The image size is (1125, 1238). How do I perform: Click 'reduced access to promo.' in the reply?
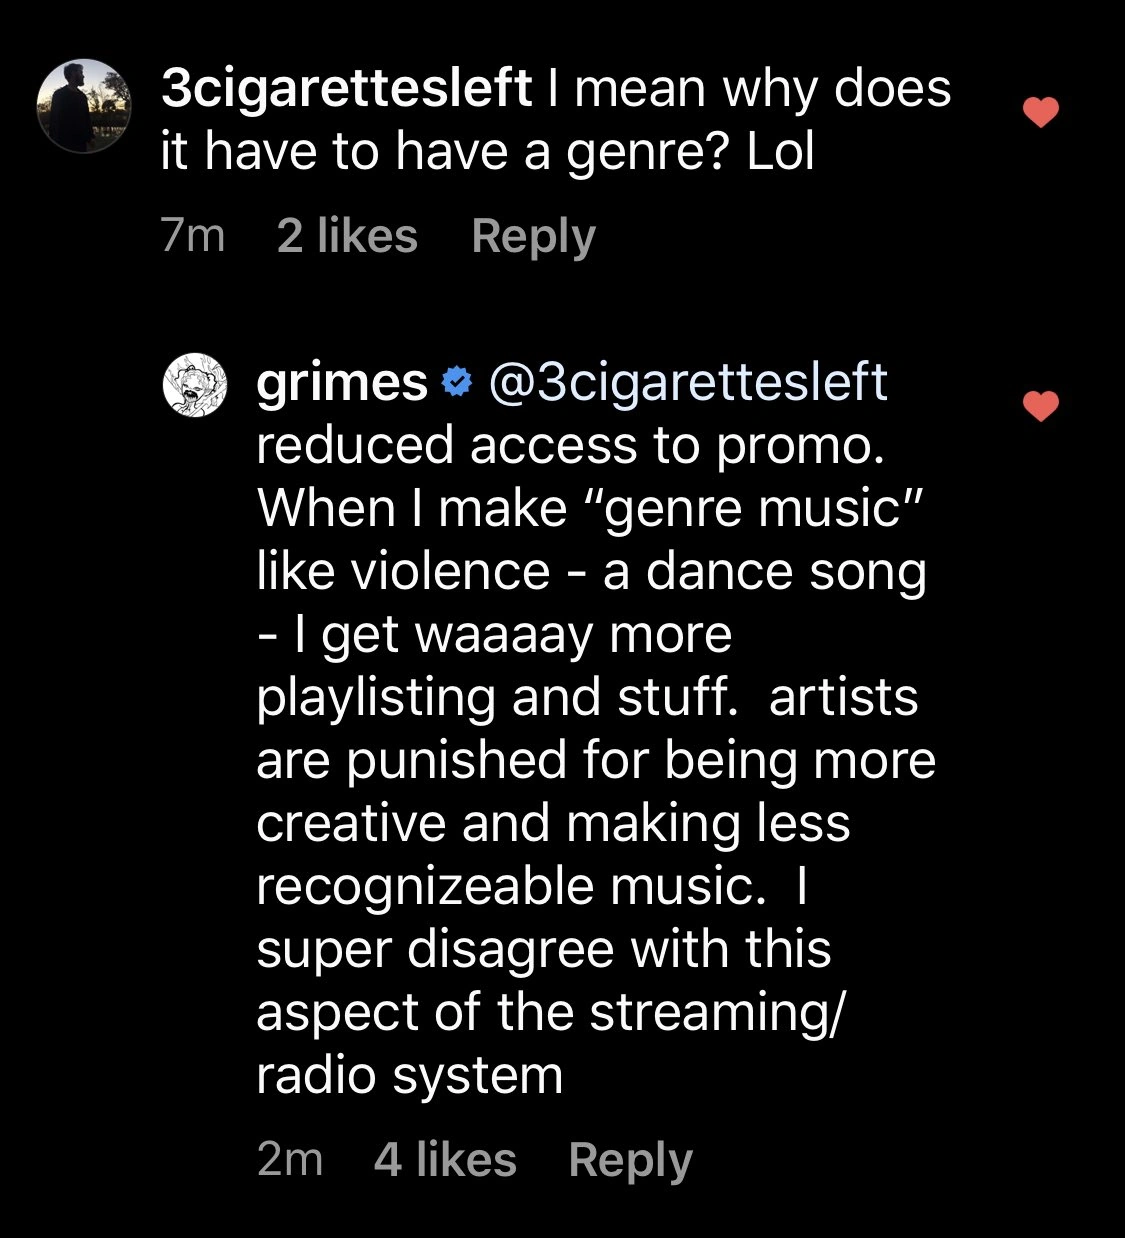pyautogui.click(x=571, y=447)
